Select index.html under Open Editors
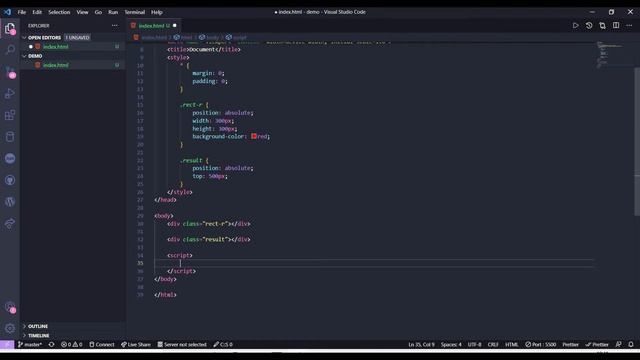Screen dimensions: 640x360 point(73,47)
